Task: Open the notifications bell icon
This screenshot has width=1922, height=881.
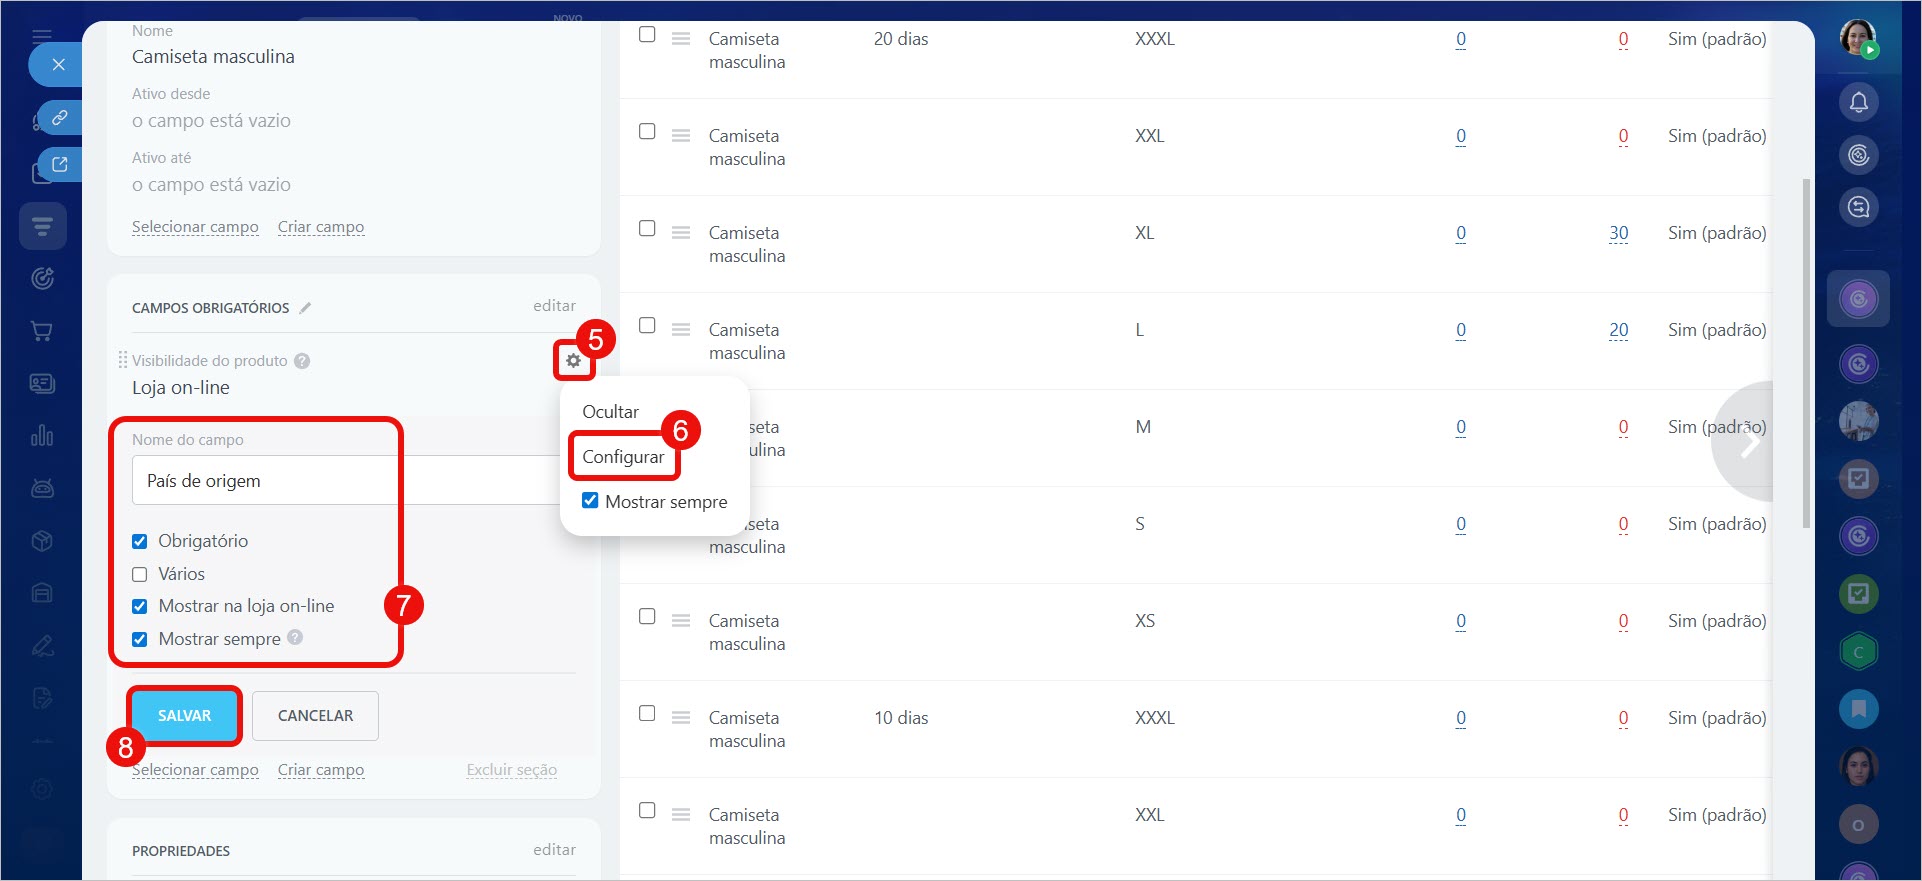Action: [x=1858, y=103]
